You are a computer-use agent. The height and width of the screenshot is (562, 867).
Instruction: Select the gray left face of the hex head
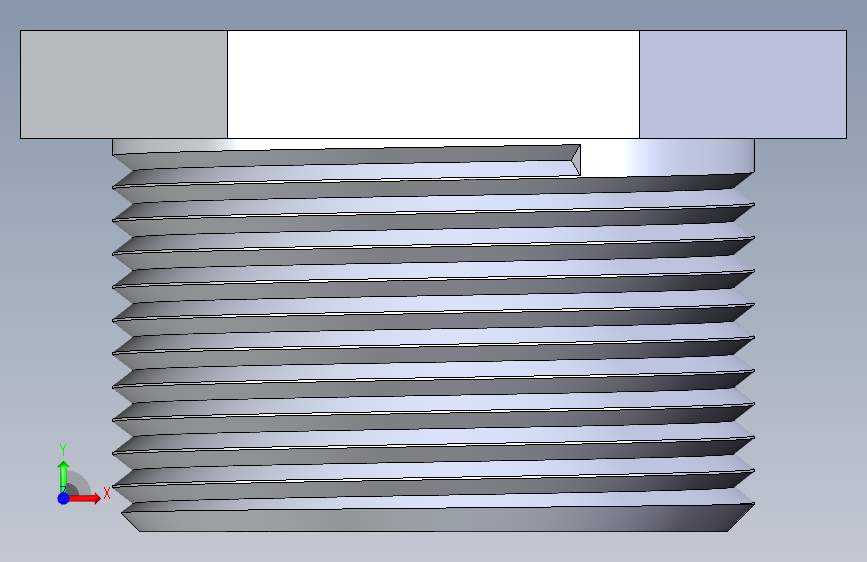[x=124, y=84]
